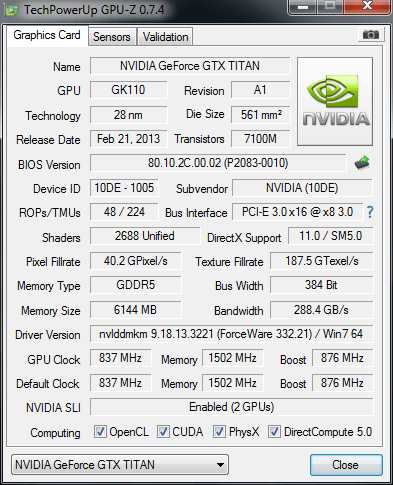Switch to the Sensors tab
The image size is (393, 485).
click(112, 37)
